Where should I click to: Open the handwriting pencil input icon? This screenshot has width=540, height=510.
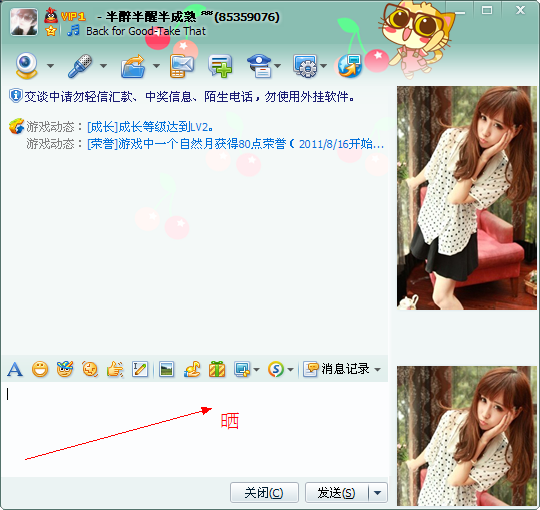(140, 370)
